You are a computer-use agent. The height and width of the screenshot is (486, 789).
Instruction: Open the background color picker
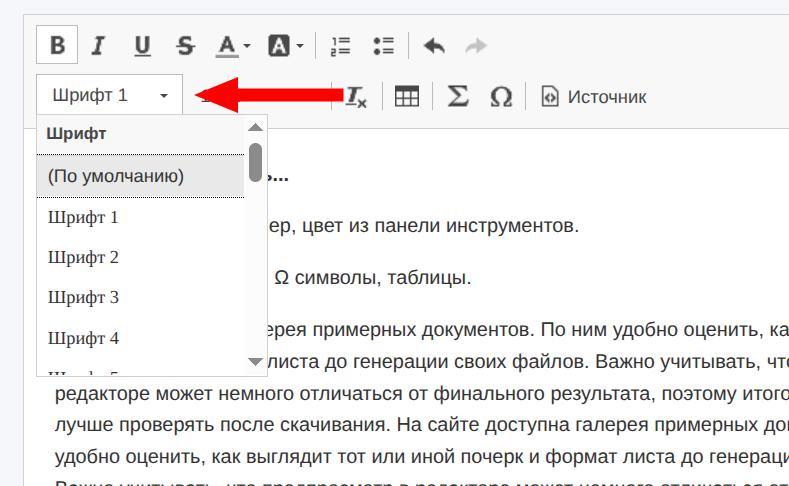coord(285,46)
